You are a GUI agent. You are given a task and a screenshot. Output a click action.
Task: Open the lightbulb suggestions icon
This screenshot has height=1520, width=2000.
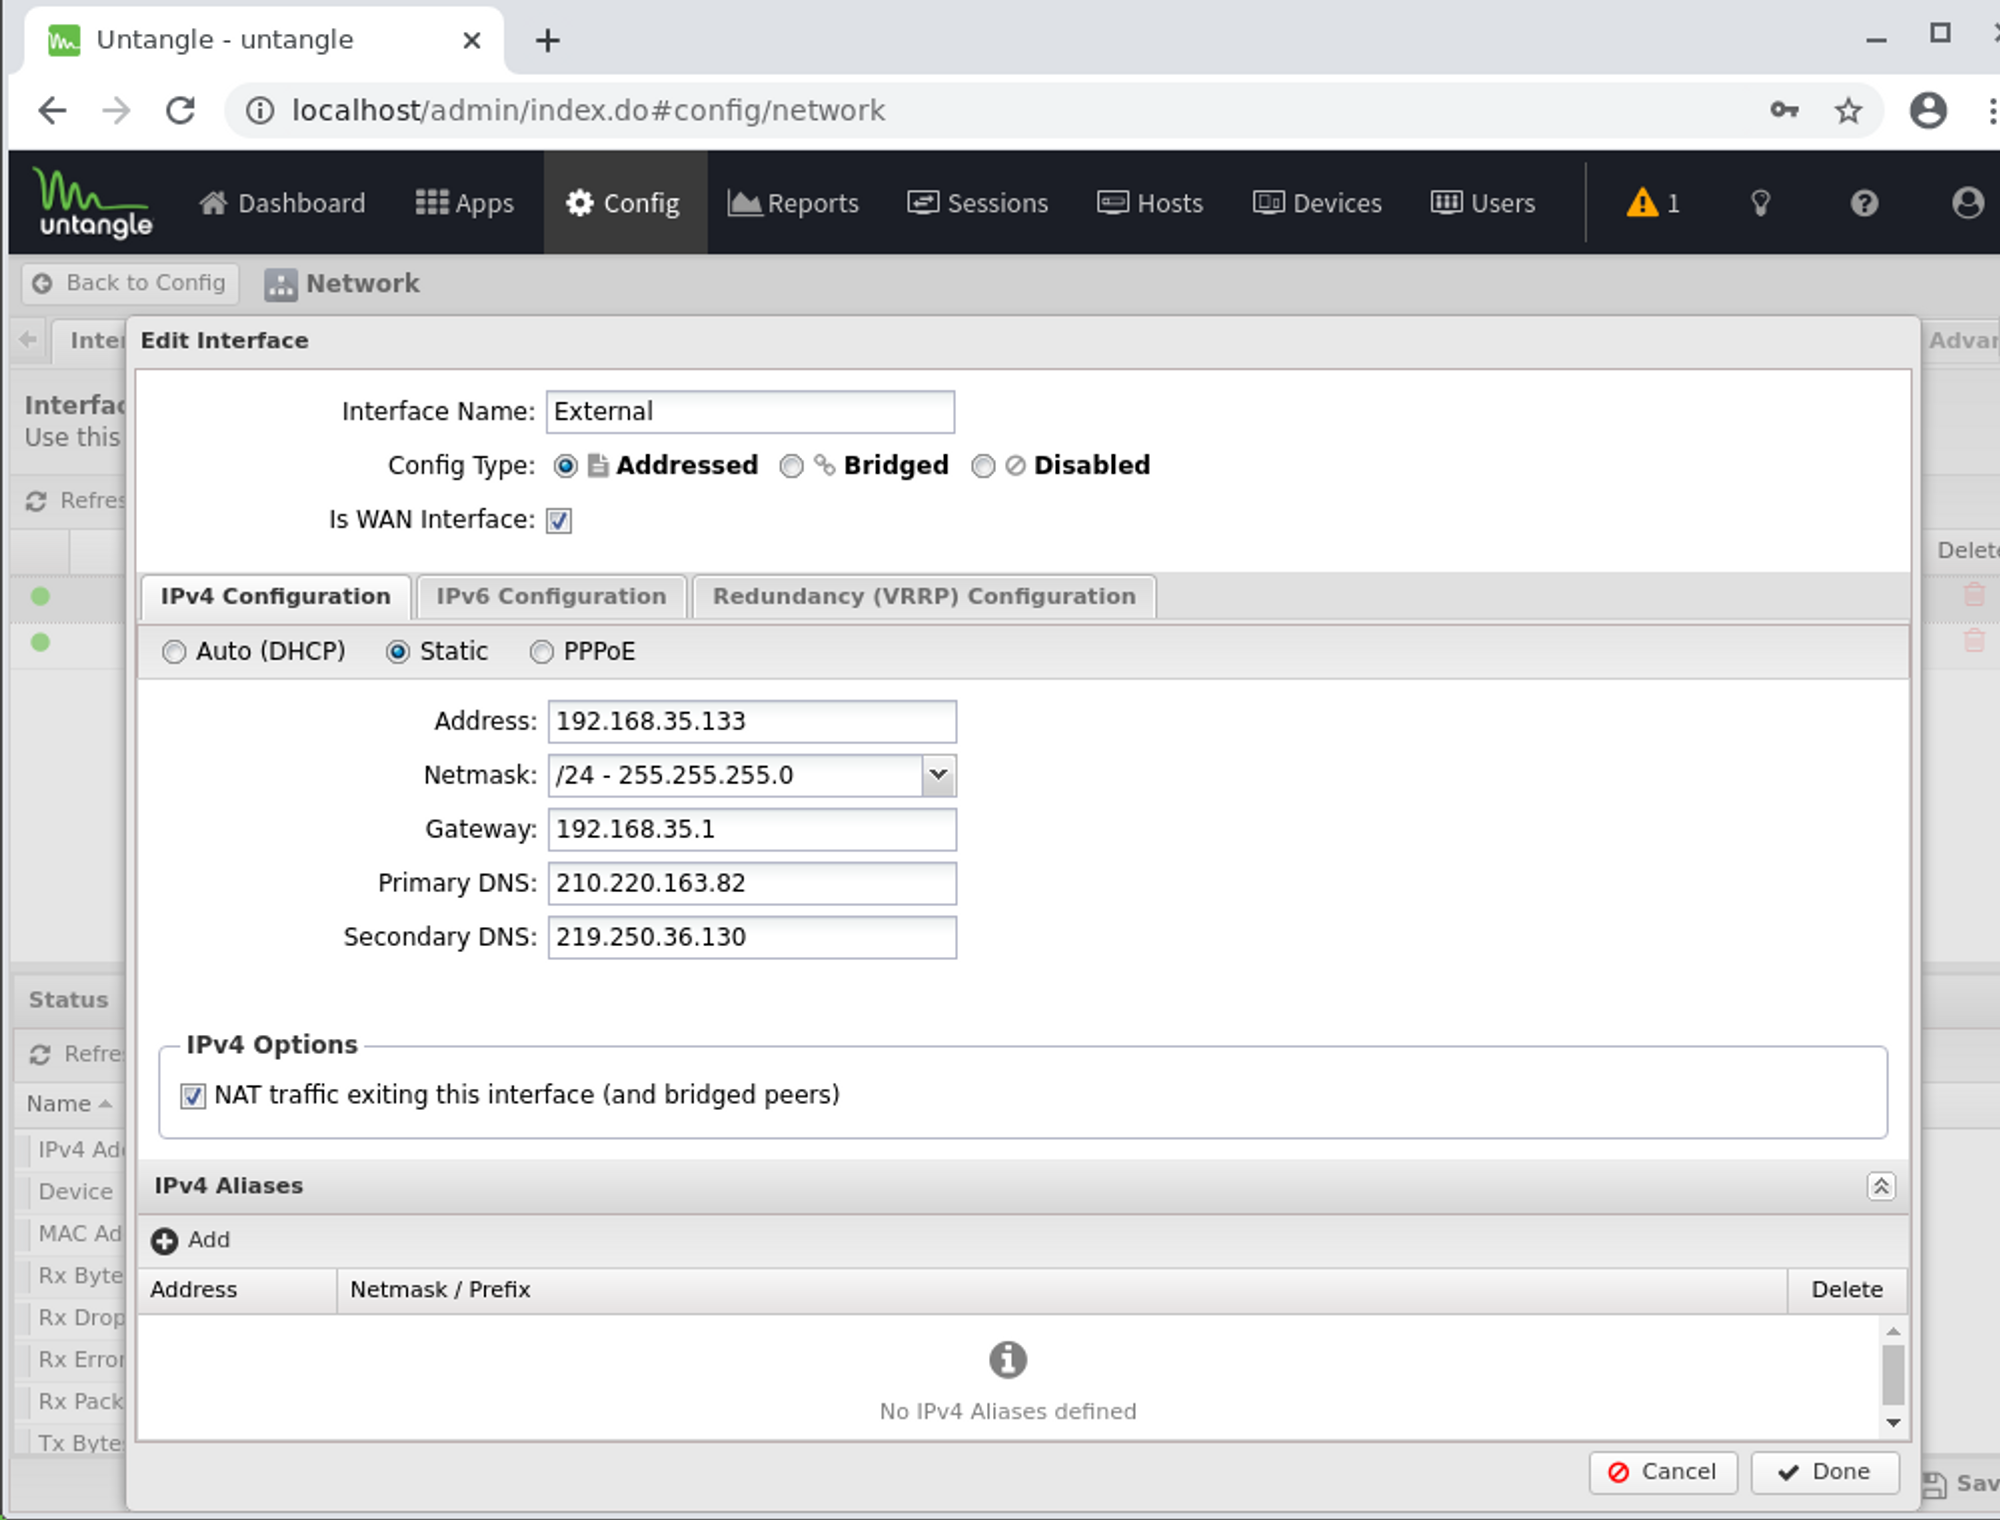point(1760,203)
